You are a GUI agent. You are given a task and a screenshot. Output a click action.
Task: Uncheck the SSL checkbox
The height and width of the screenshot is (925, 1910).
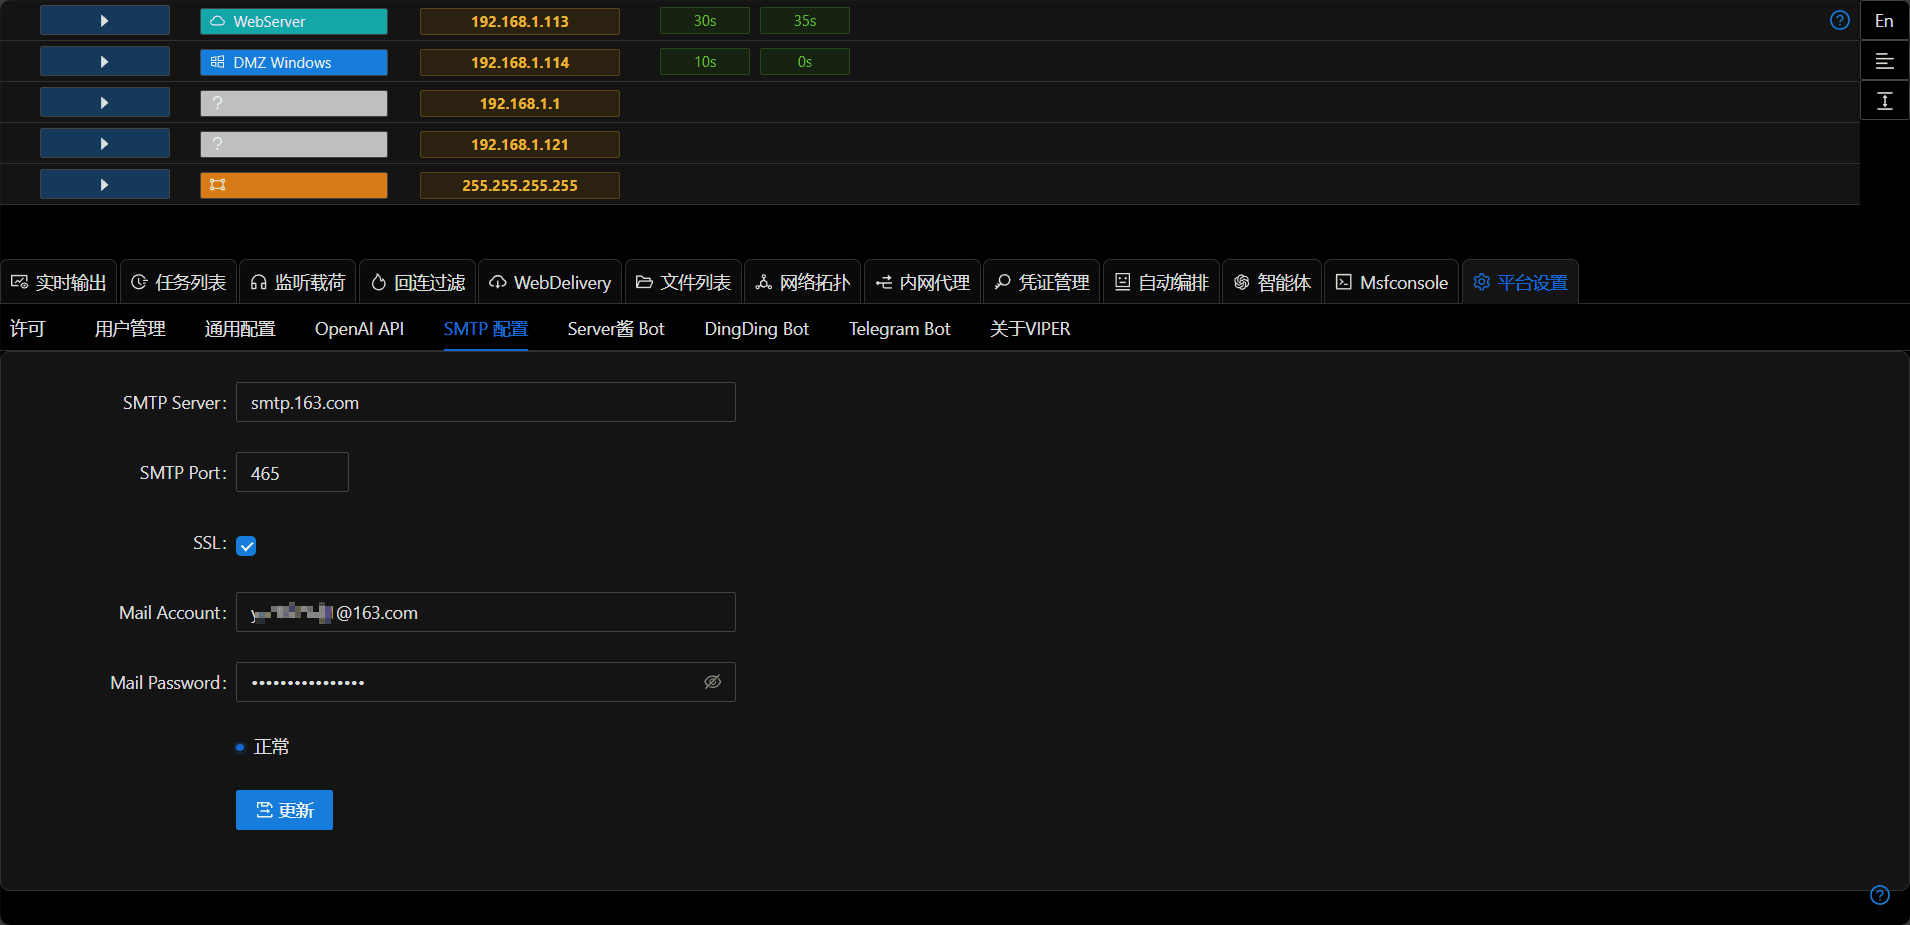click(246, 545)
